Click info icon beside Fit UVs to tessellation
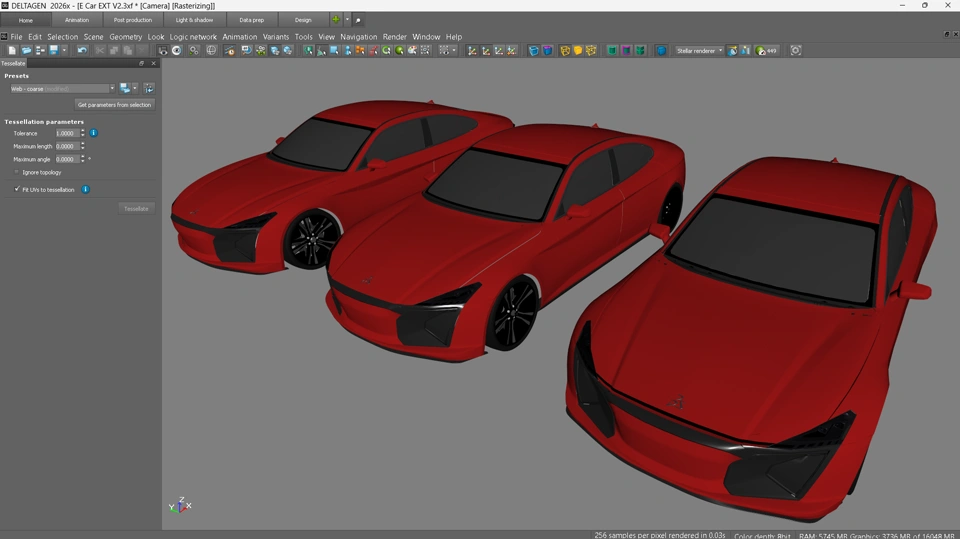 [86, 189]
